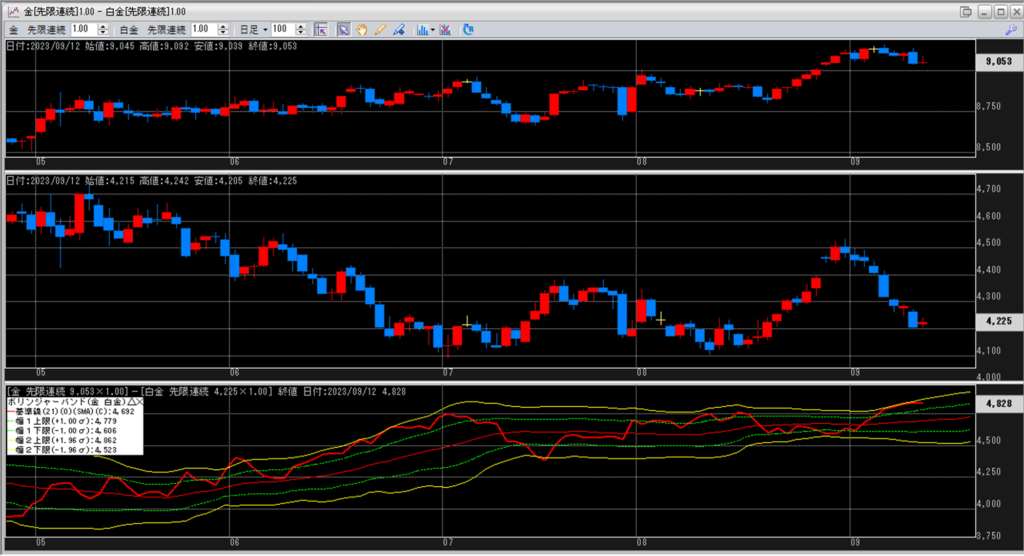The height and width of the screenshot is (556, 1024).
Task: Click the 金 symbol label in toolbar
Action: click(14, 29)
